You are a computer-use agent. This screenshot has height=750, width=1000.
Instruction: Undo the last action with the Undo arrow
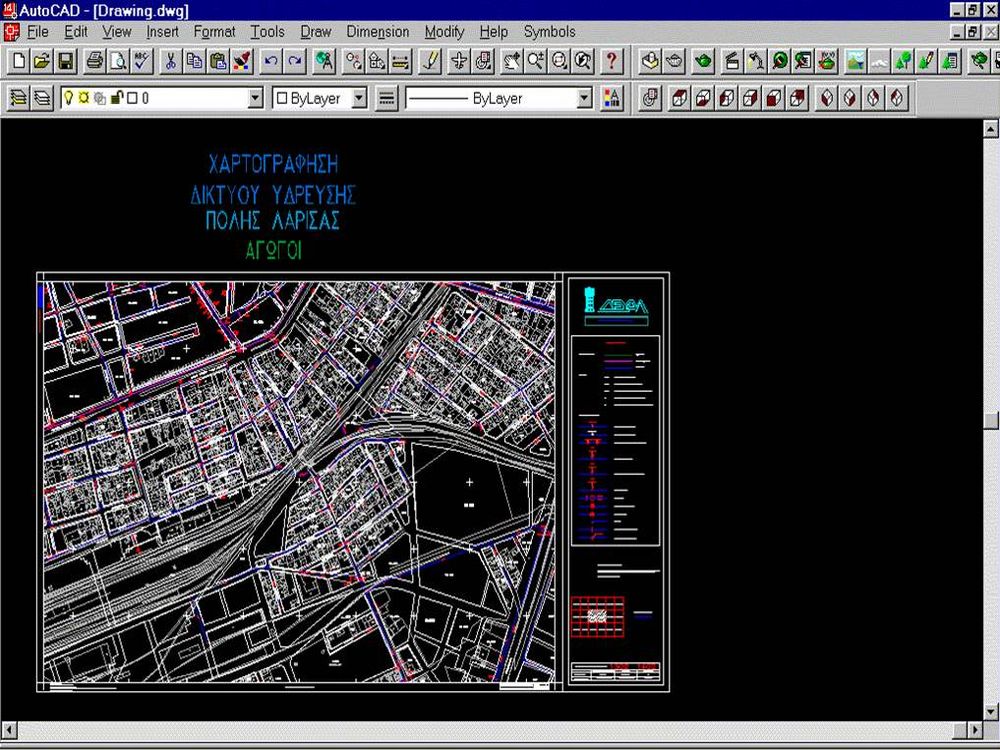[271, 61]
